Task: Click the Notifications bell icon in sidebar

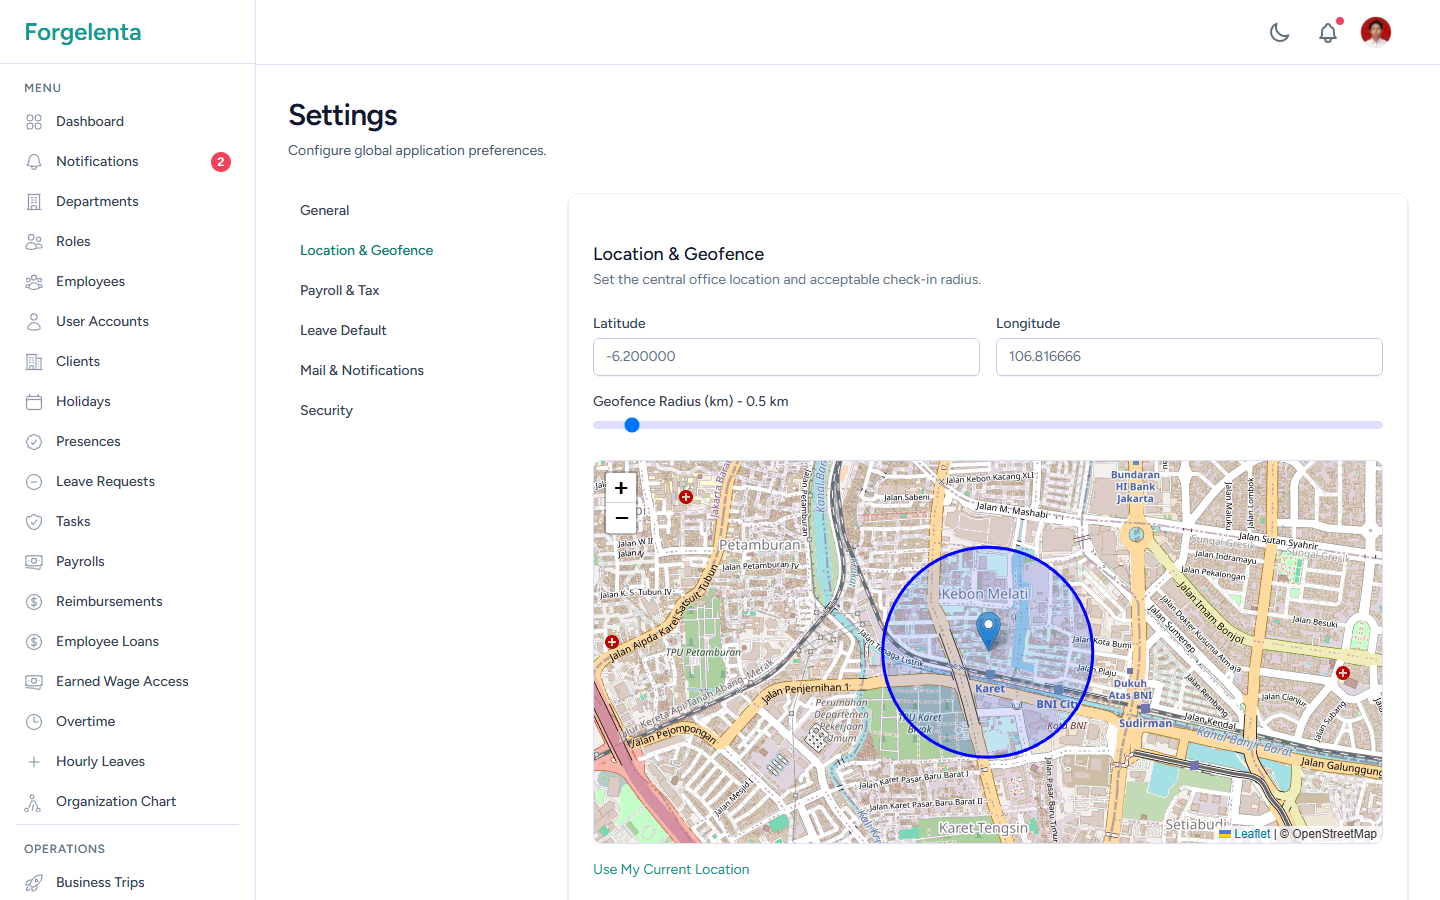Action: (x=34, y=162)
